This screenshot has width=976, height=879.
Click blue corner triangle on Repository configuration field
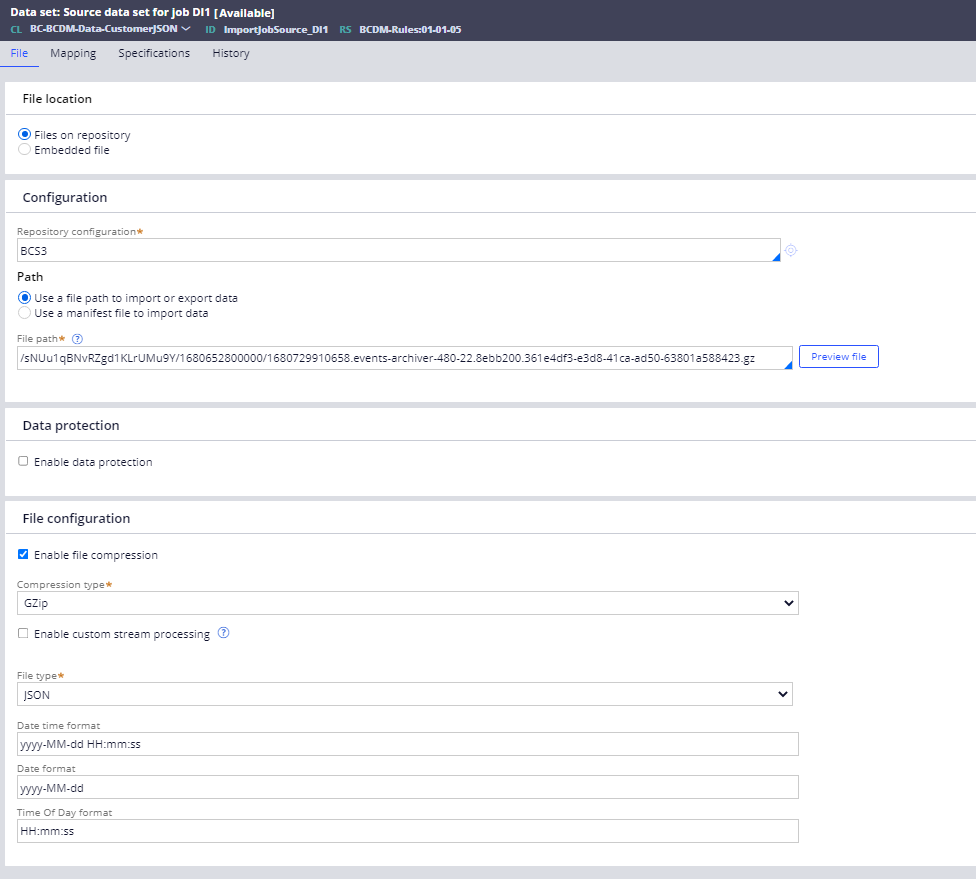coord(777,257)
